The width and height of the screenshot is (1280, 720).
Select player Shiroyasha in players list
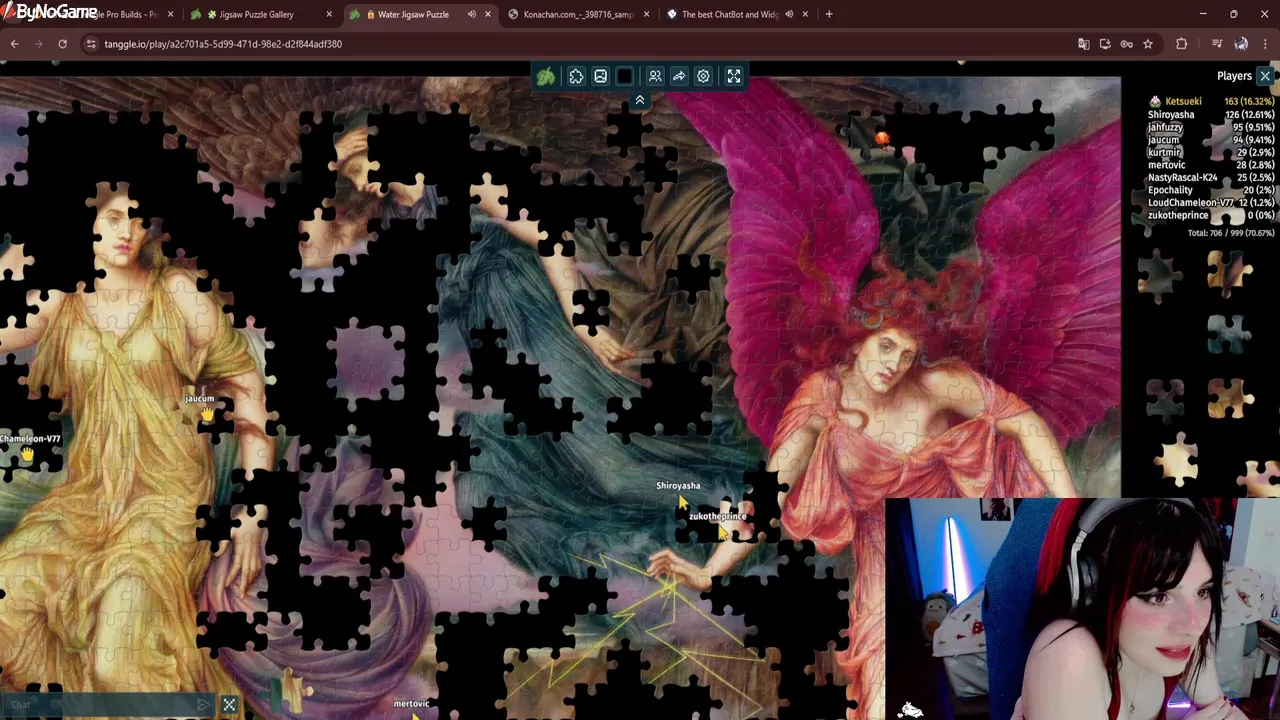[1171, 115]
